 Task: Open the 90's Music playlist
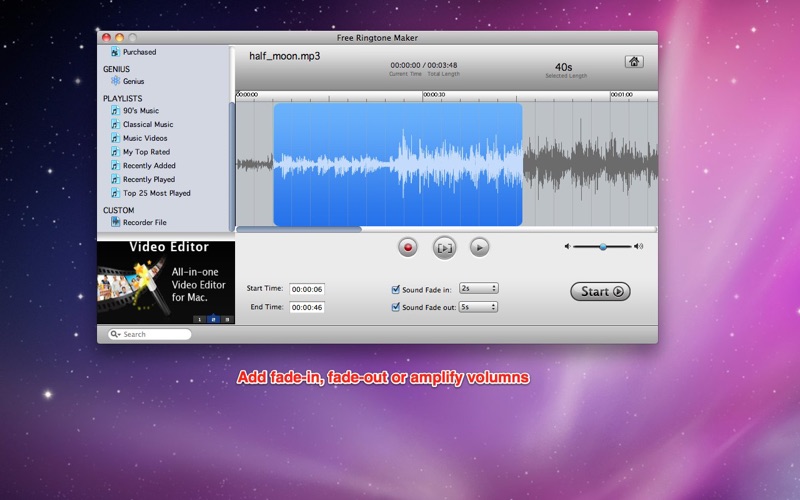140,110
